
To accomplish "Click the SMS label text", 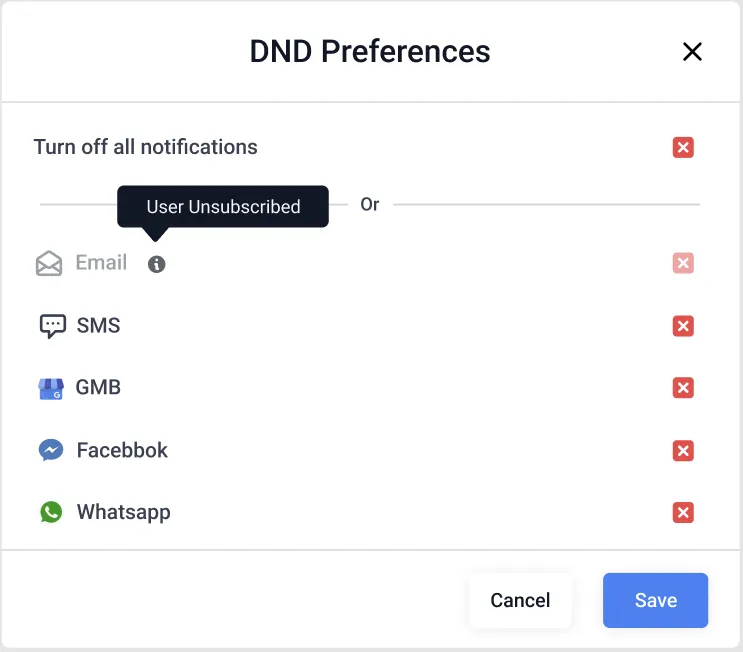I will tap(99, 326).
